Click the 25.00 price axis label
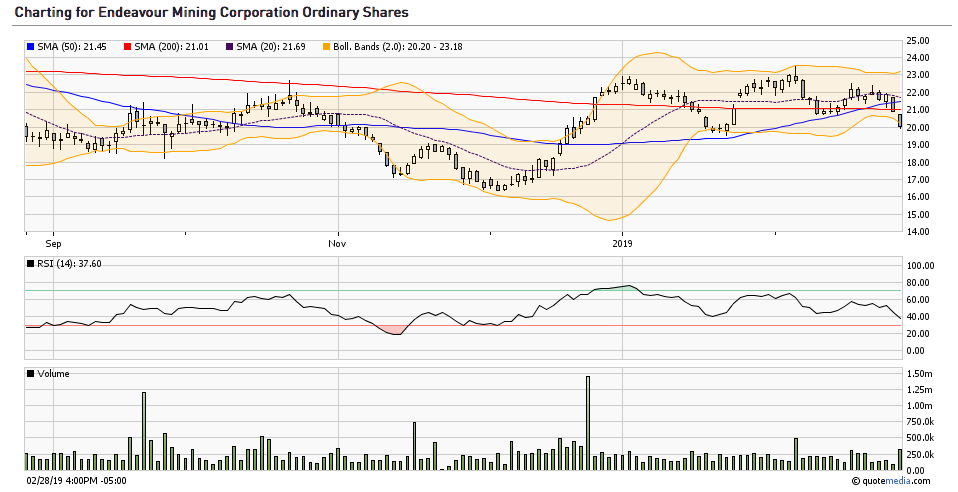Viewport: 958px width, 492px height. click(918, 41)
